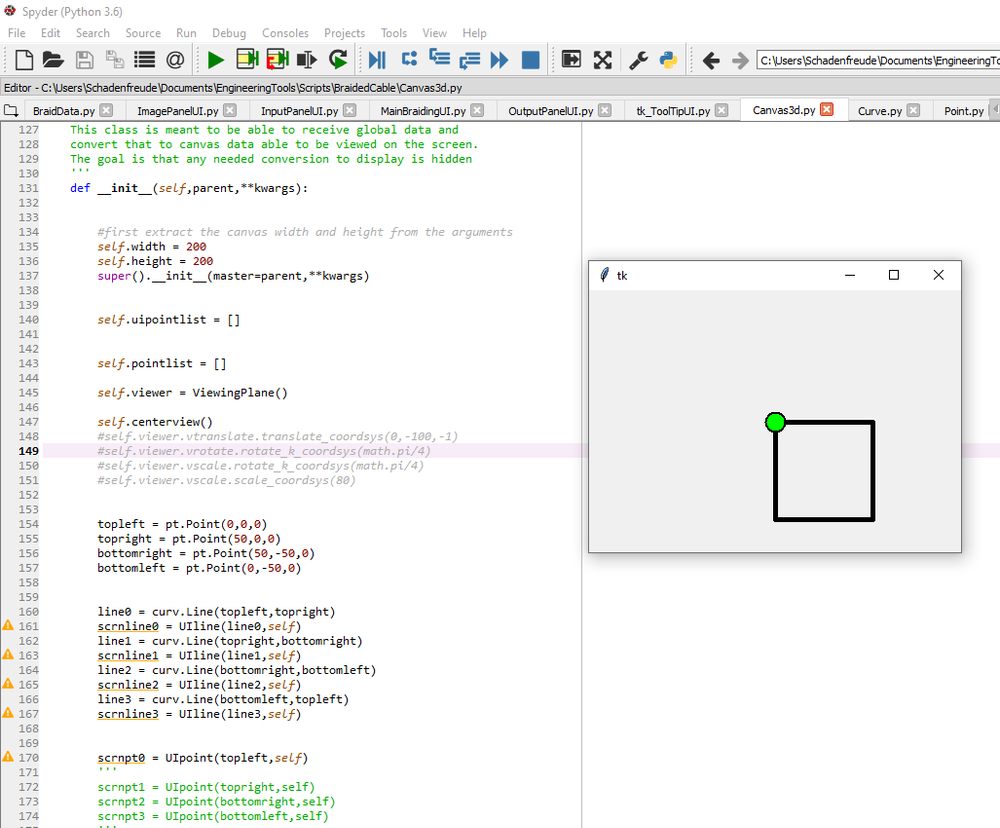Click the Fullscreen mode arrows icon
The width and height of the screenshot is (1000, 828).
click(603, 60)
